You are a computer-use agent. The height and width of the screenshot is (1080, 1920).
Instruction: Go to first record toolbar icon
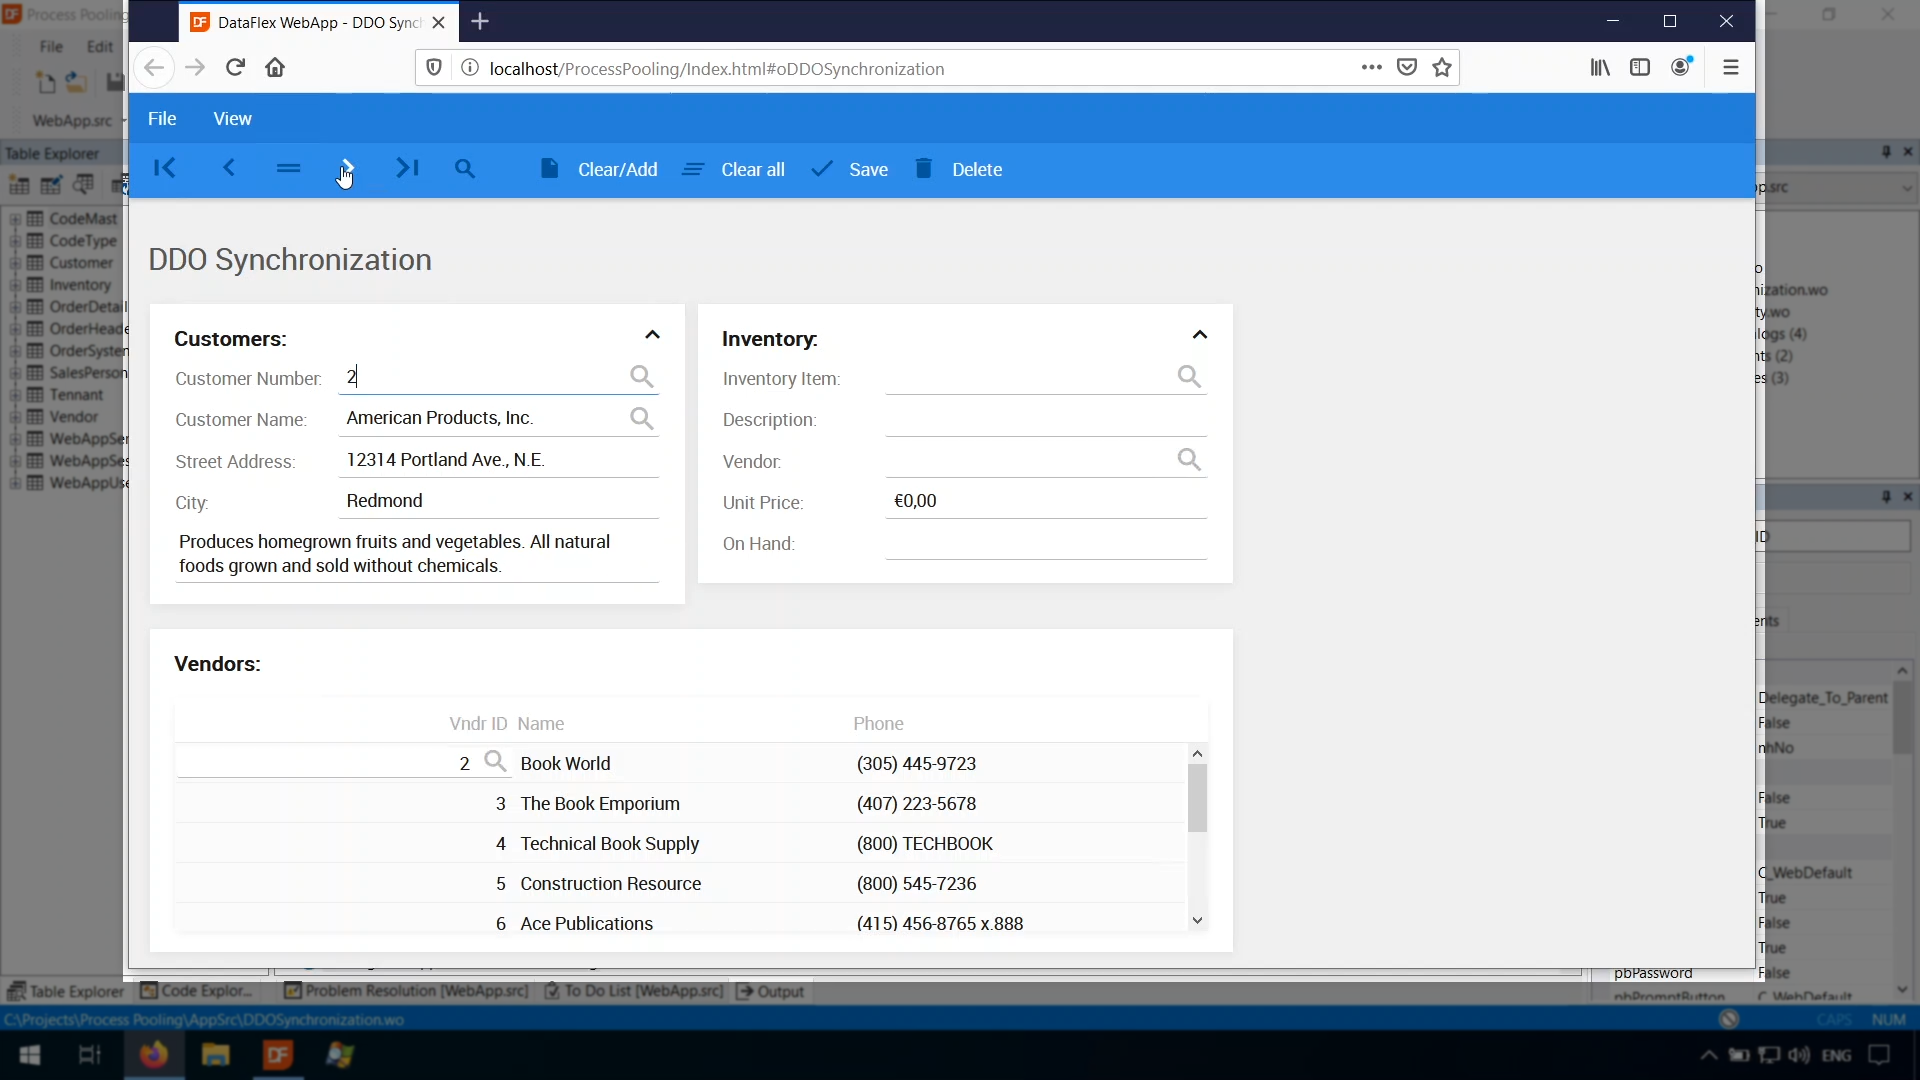[x=165, y=168]
